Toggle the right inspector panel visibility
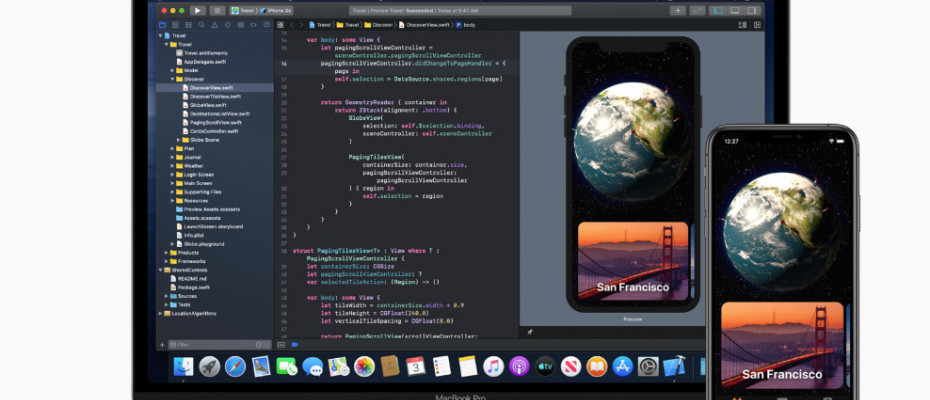930x400 pixels. (752, 11)
